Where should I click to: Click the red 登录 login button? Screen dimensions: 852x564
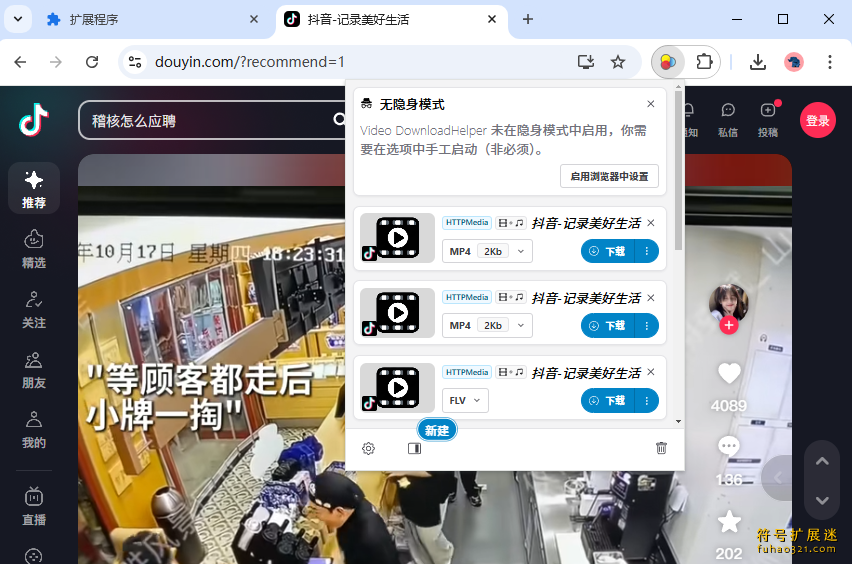[817, 121]
